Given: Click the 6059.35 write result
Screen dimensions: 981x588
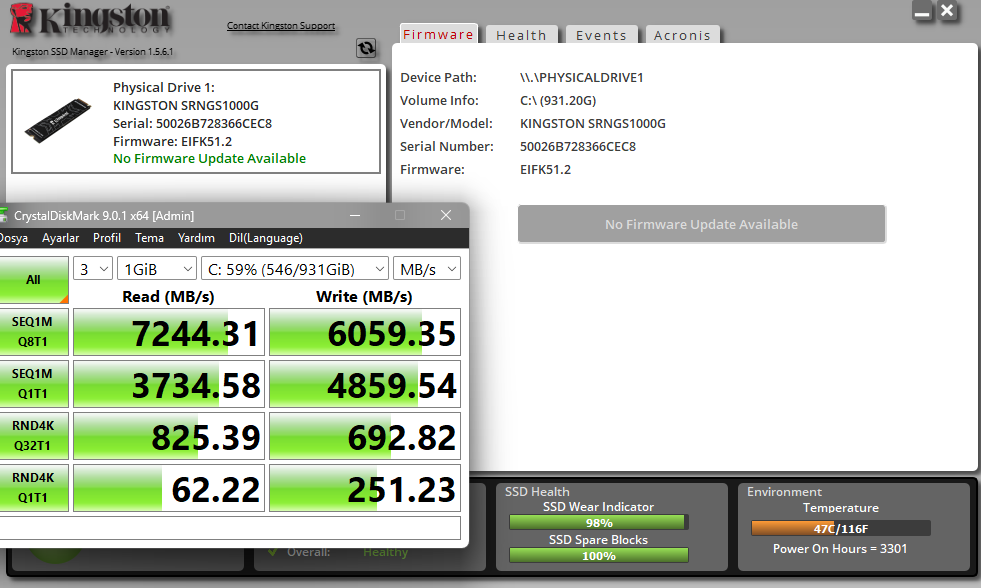Looking at the screenshot, I should click(x=365, y=332).
